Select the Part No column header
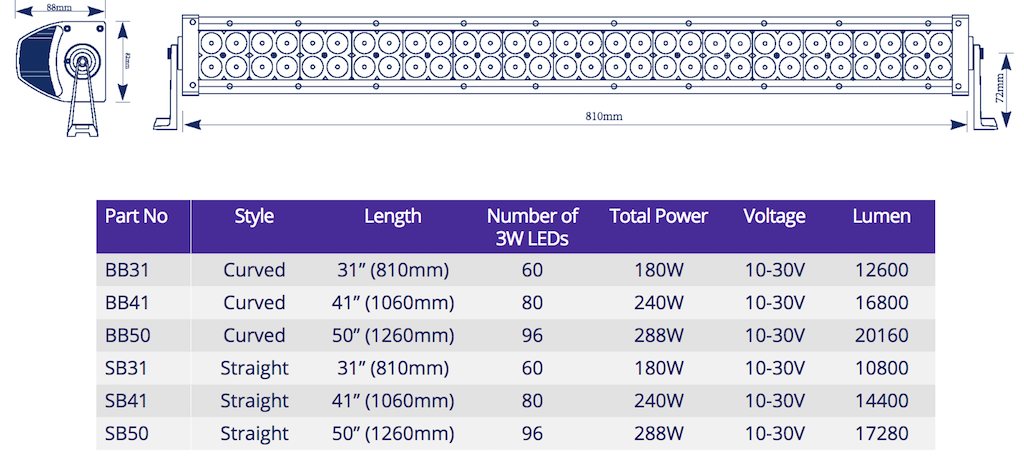Viewport: 1024px width, 459px height. point(136,216)
